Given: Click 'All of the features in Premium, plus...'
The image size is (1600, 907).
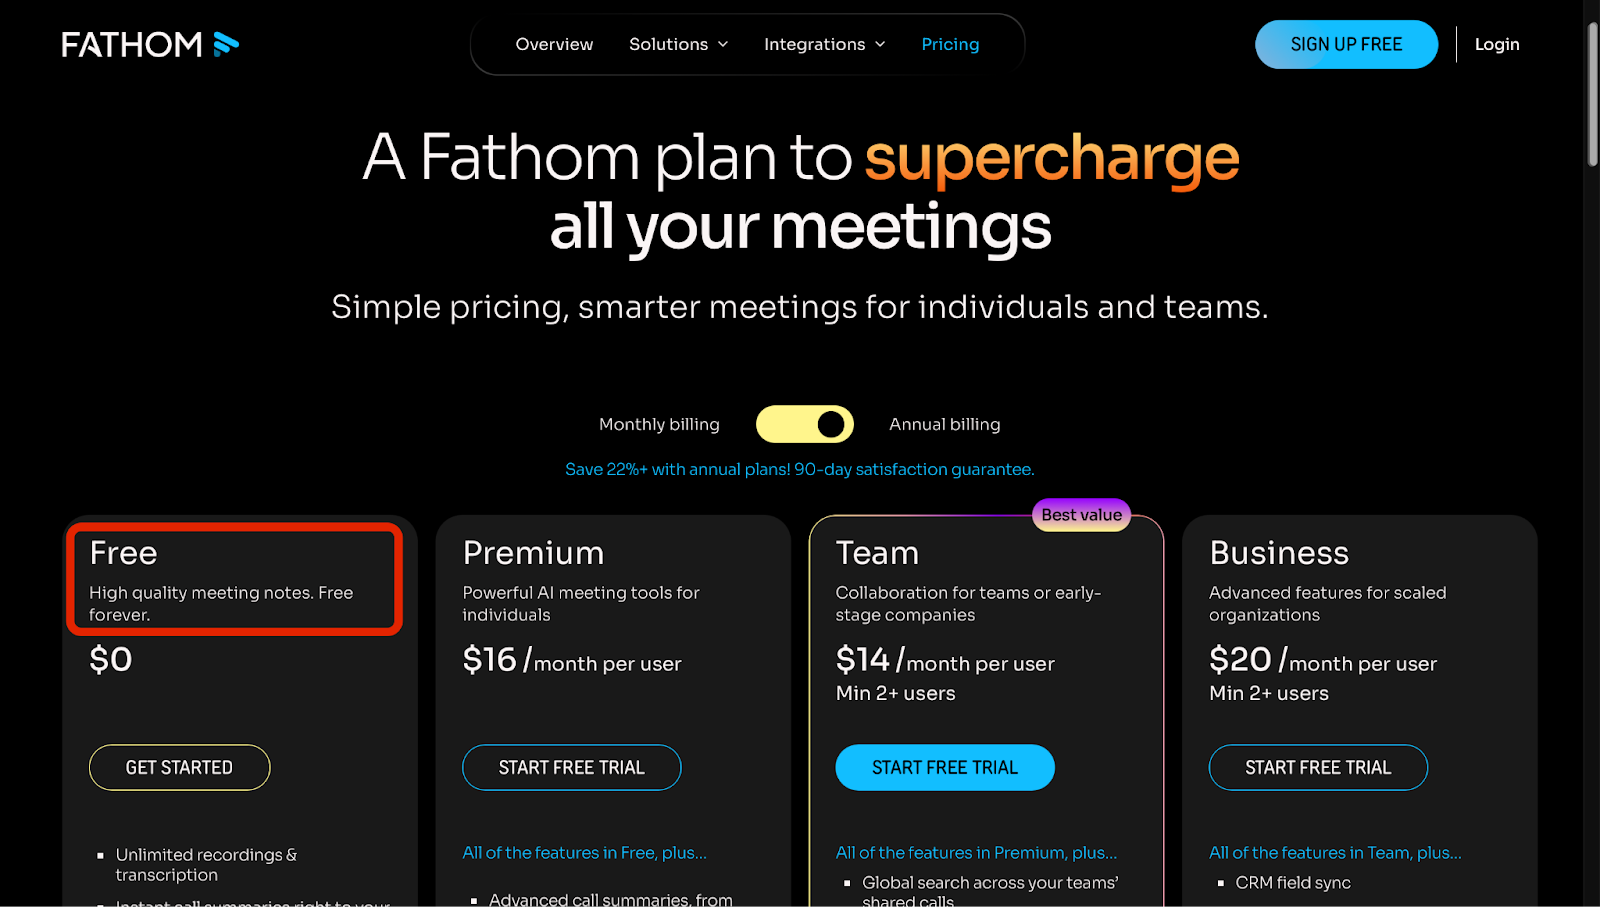Looking at the screenshot, I should click(x=976, y=853).
